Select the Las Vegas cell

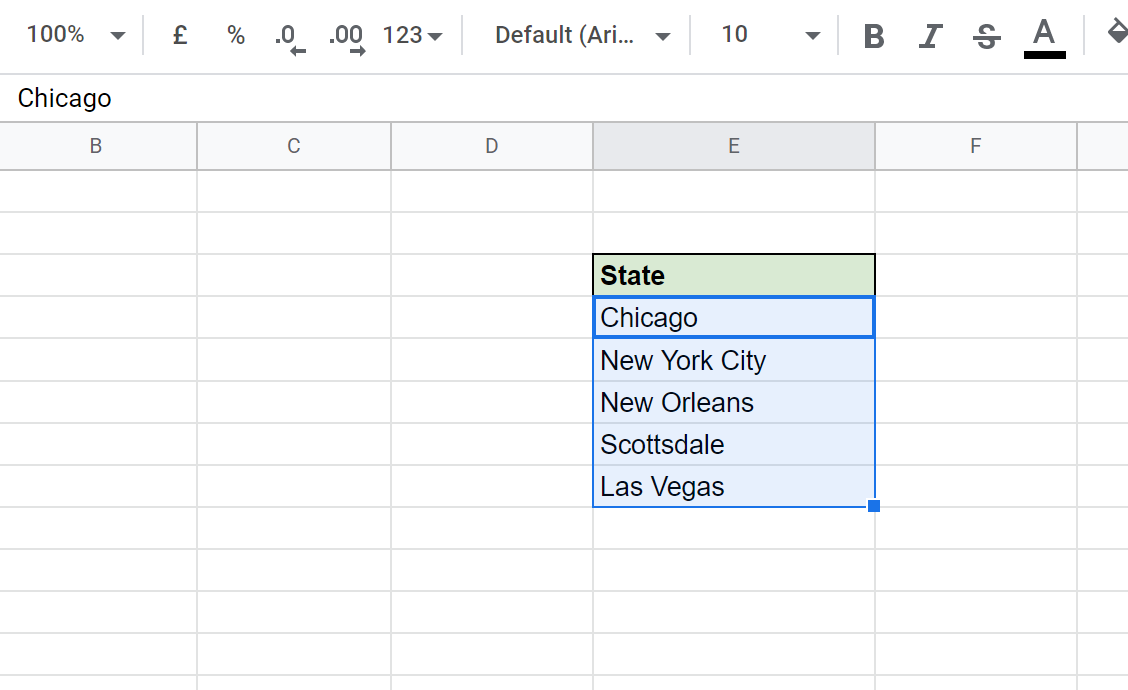coord(734,486)
